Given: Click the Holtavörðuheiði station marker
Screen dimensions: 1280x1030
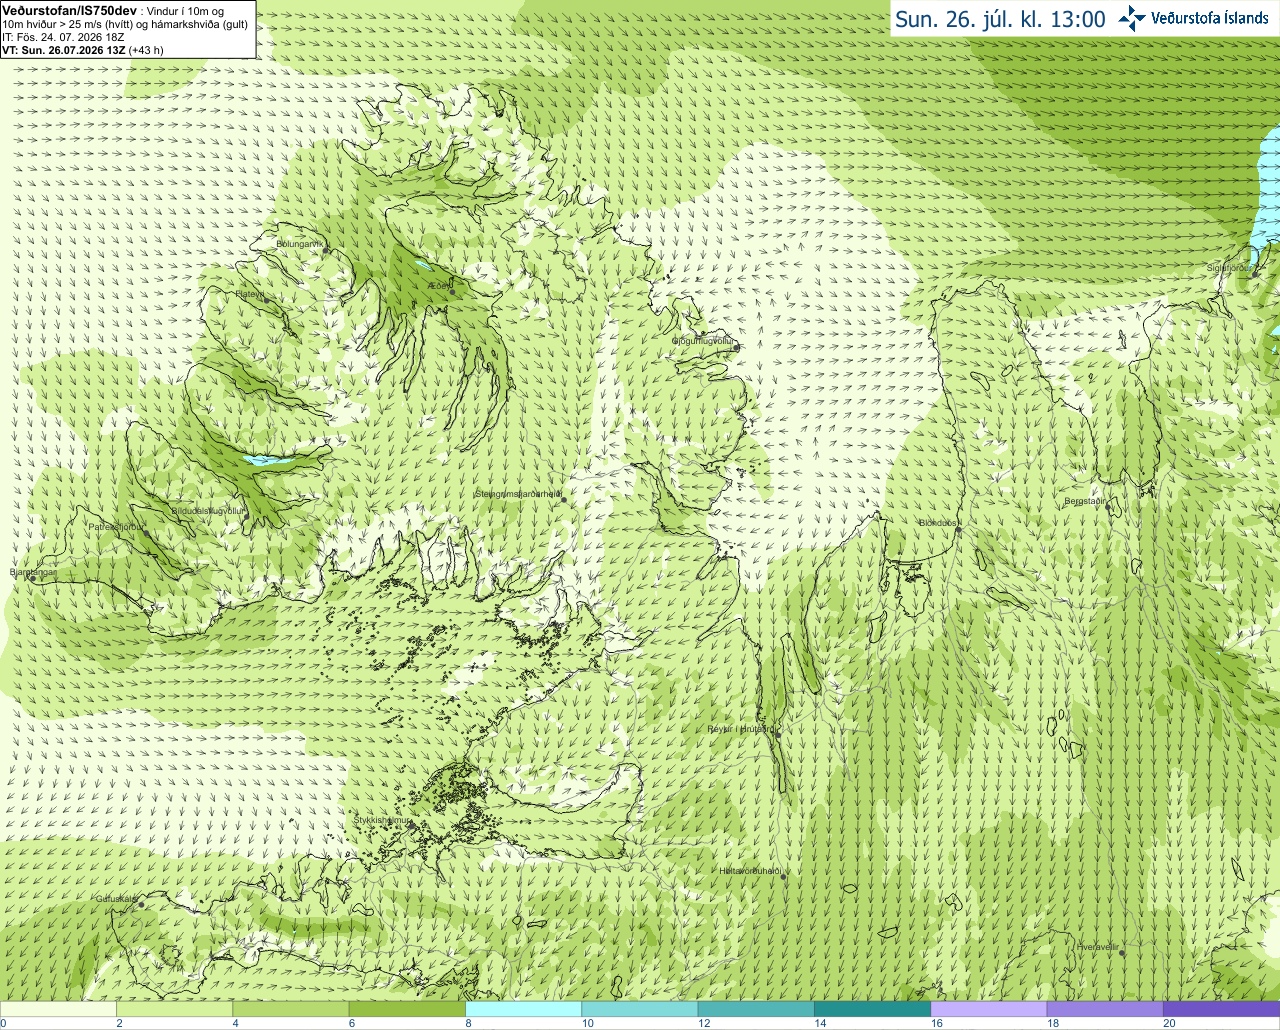Looking at the screenshot, I should click(x=784, y=877).
